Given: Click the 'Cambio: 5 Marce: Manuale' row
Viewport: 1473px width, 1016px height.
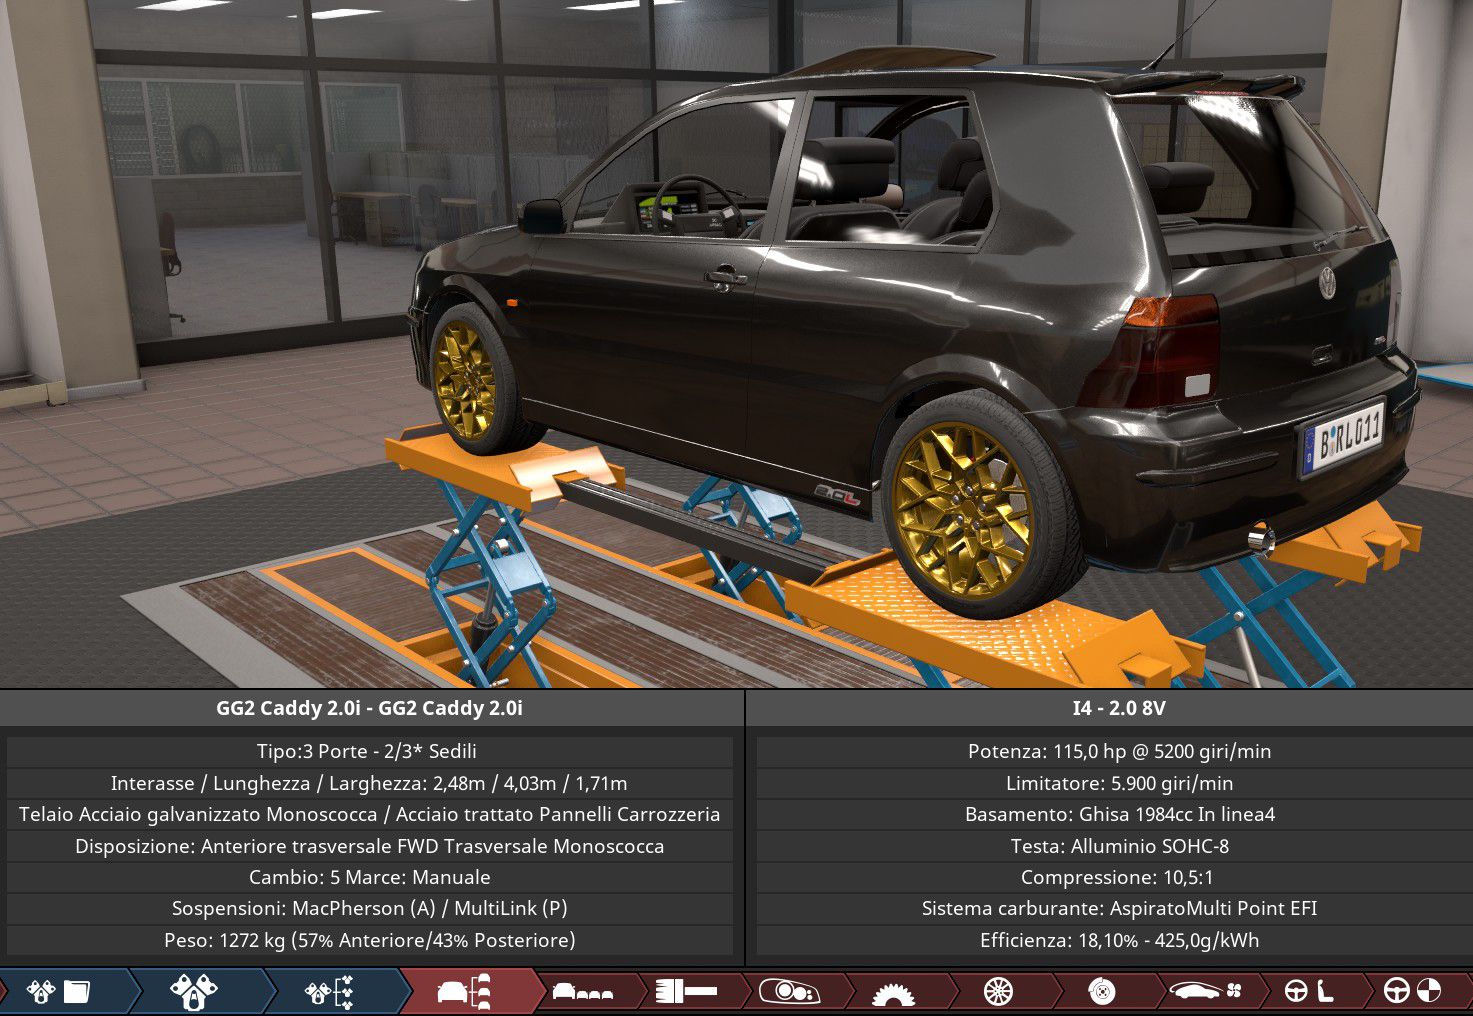Looking at the screenshot, I should point(369,877).
